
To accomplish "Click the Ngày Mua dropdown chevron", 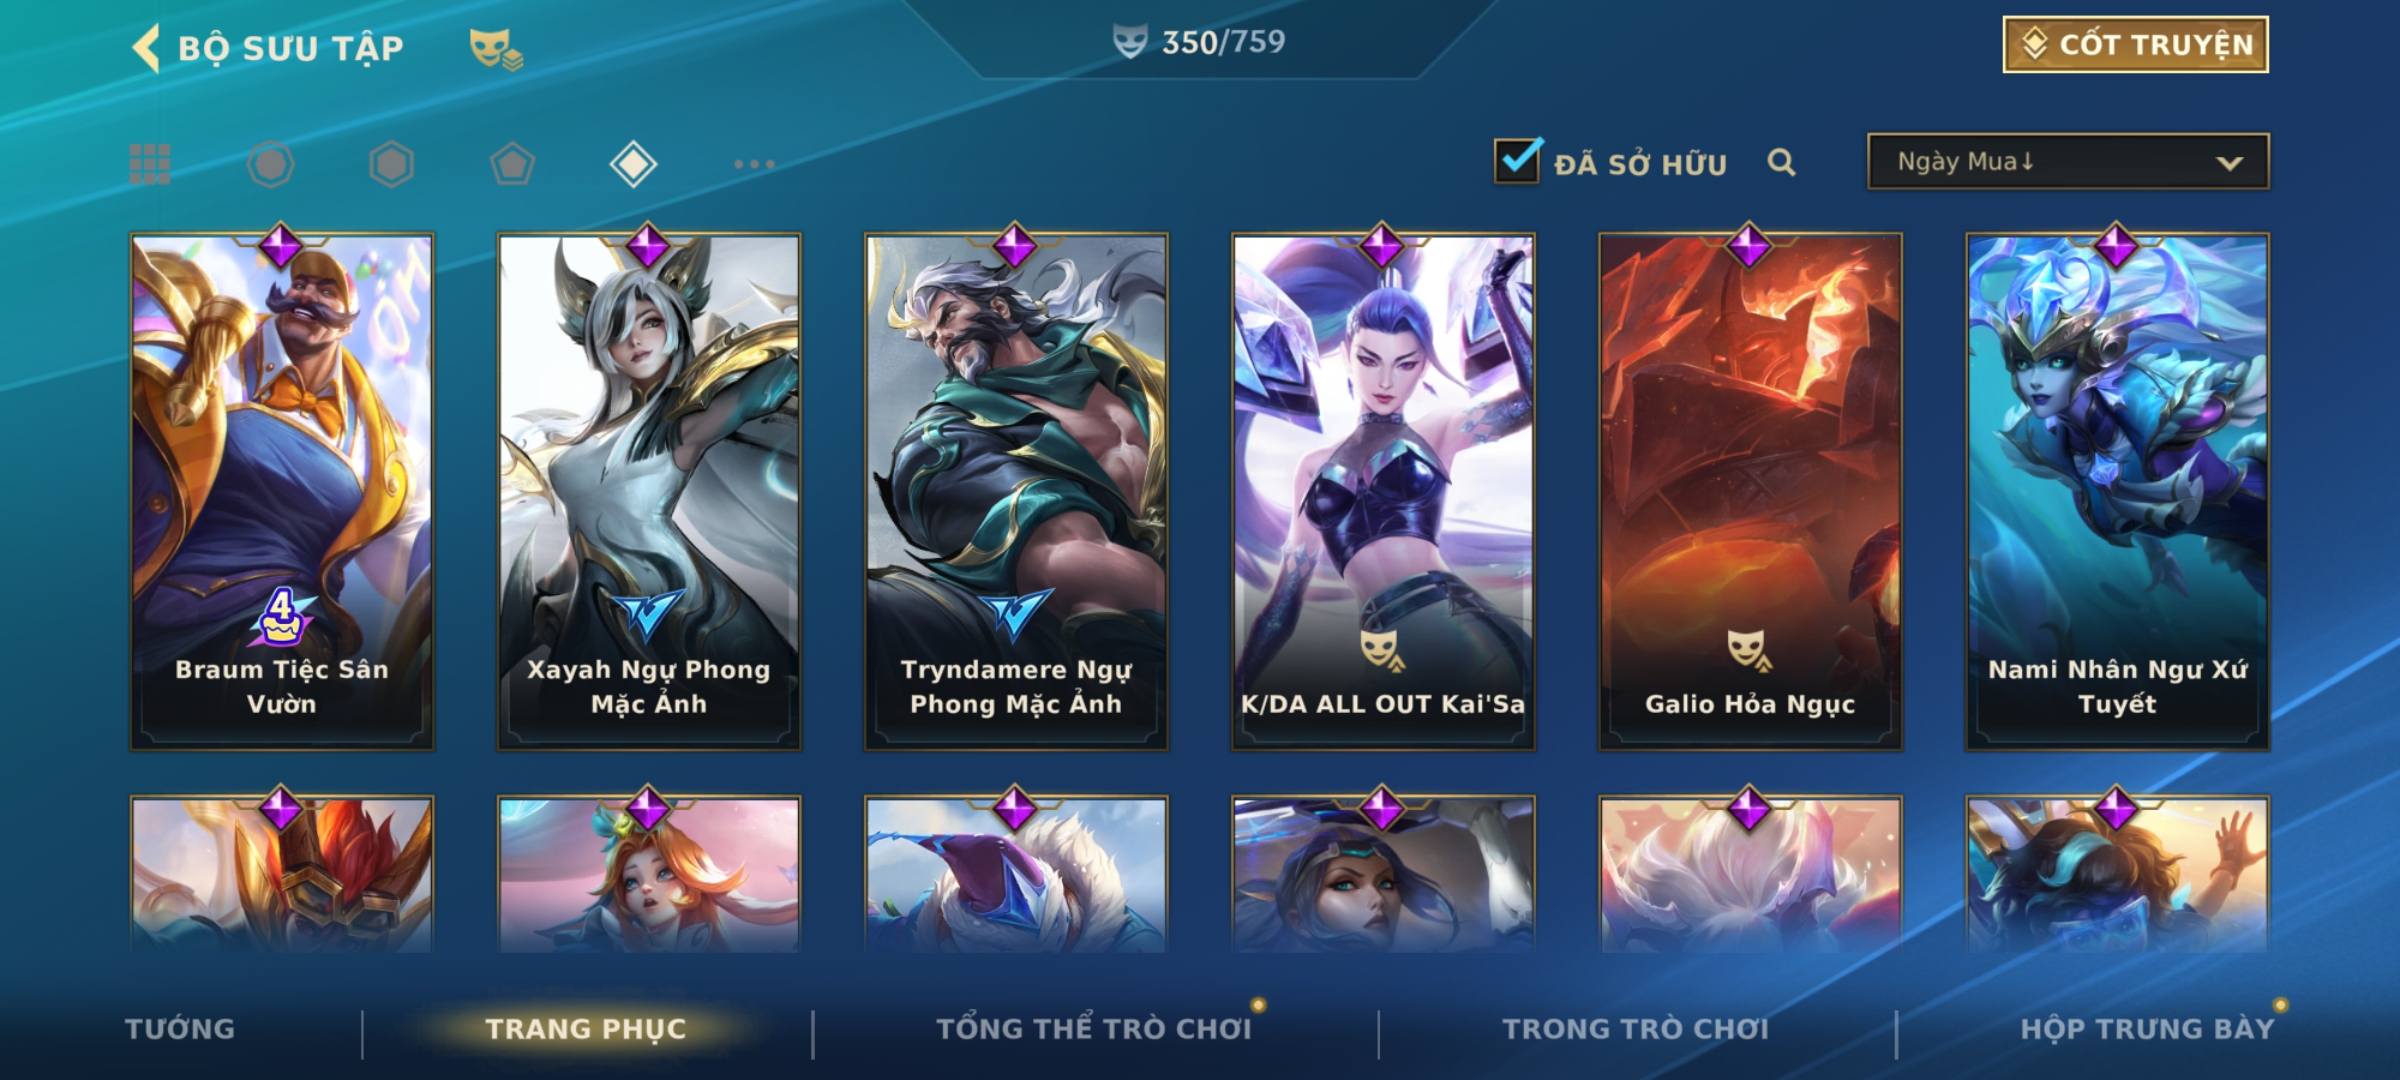I will [2229, 163].
